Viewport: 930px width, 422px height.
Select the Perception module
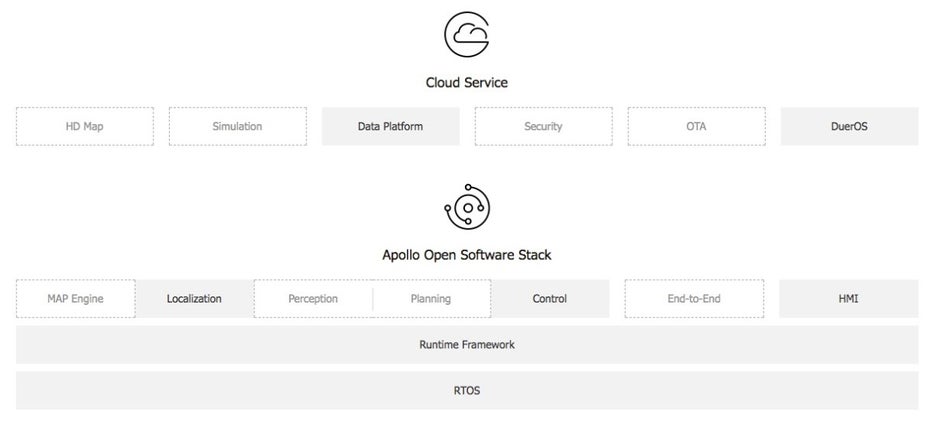(313, 299)
